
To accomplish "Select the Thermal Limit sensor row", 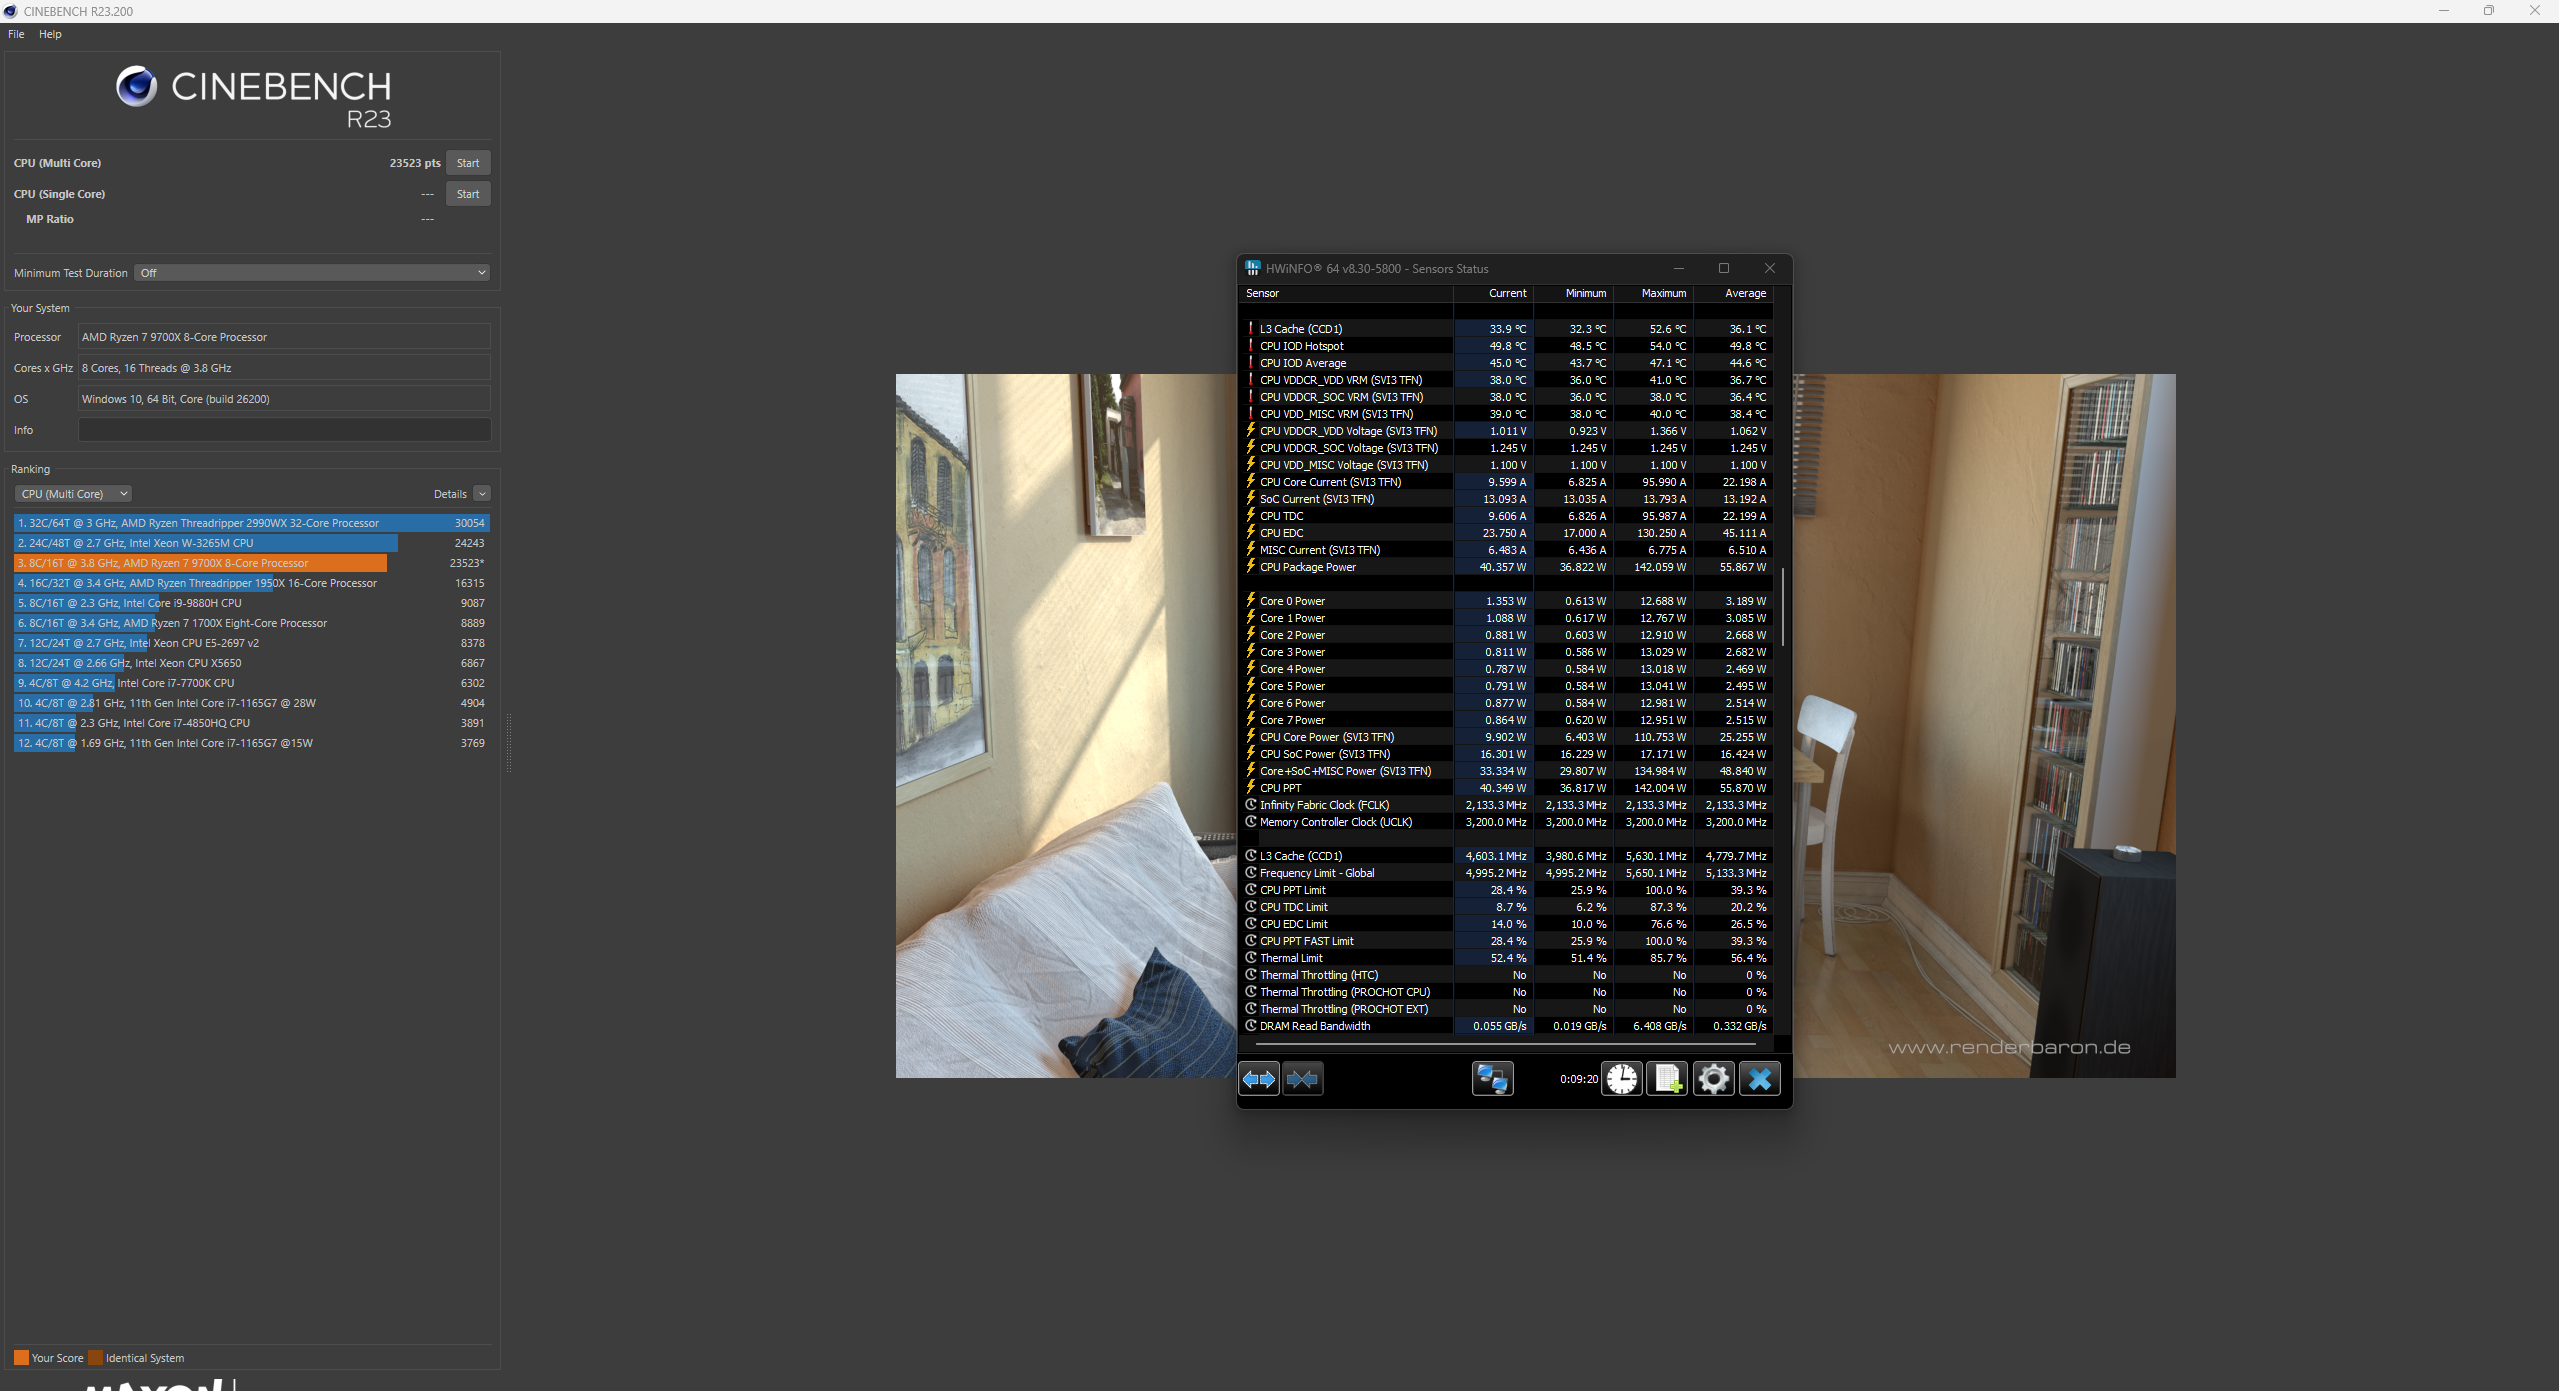I will pyautogui.click(x=1506, y=958).
